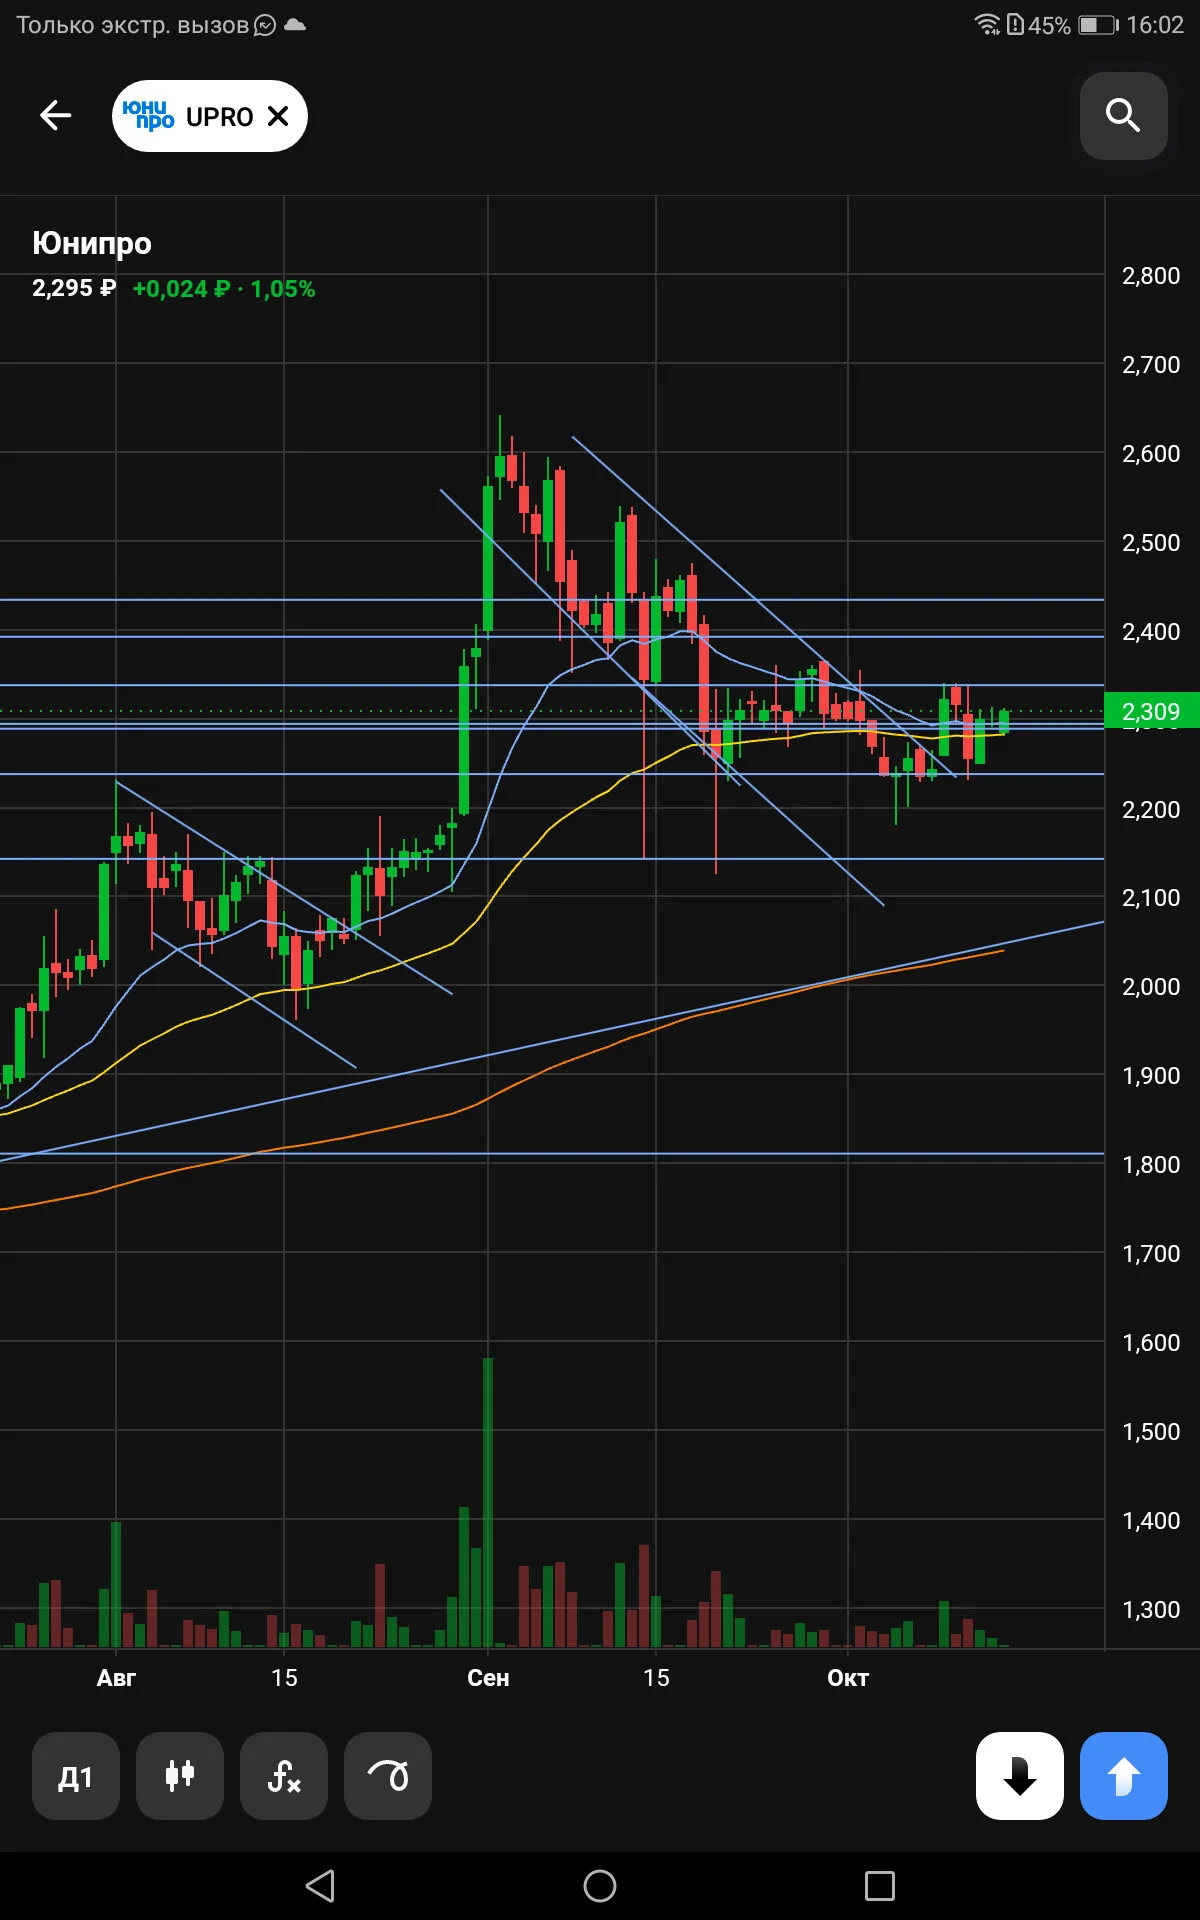This screenshot has height=1920, width=1200.
Task: Tap the blue up-arrow buy button
Action: pos(1124,1776)
